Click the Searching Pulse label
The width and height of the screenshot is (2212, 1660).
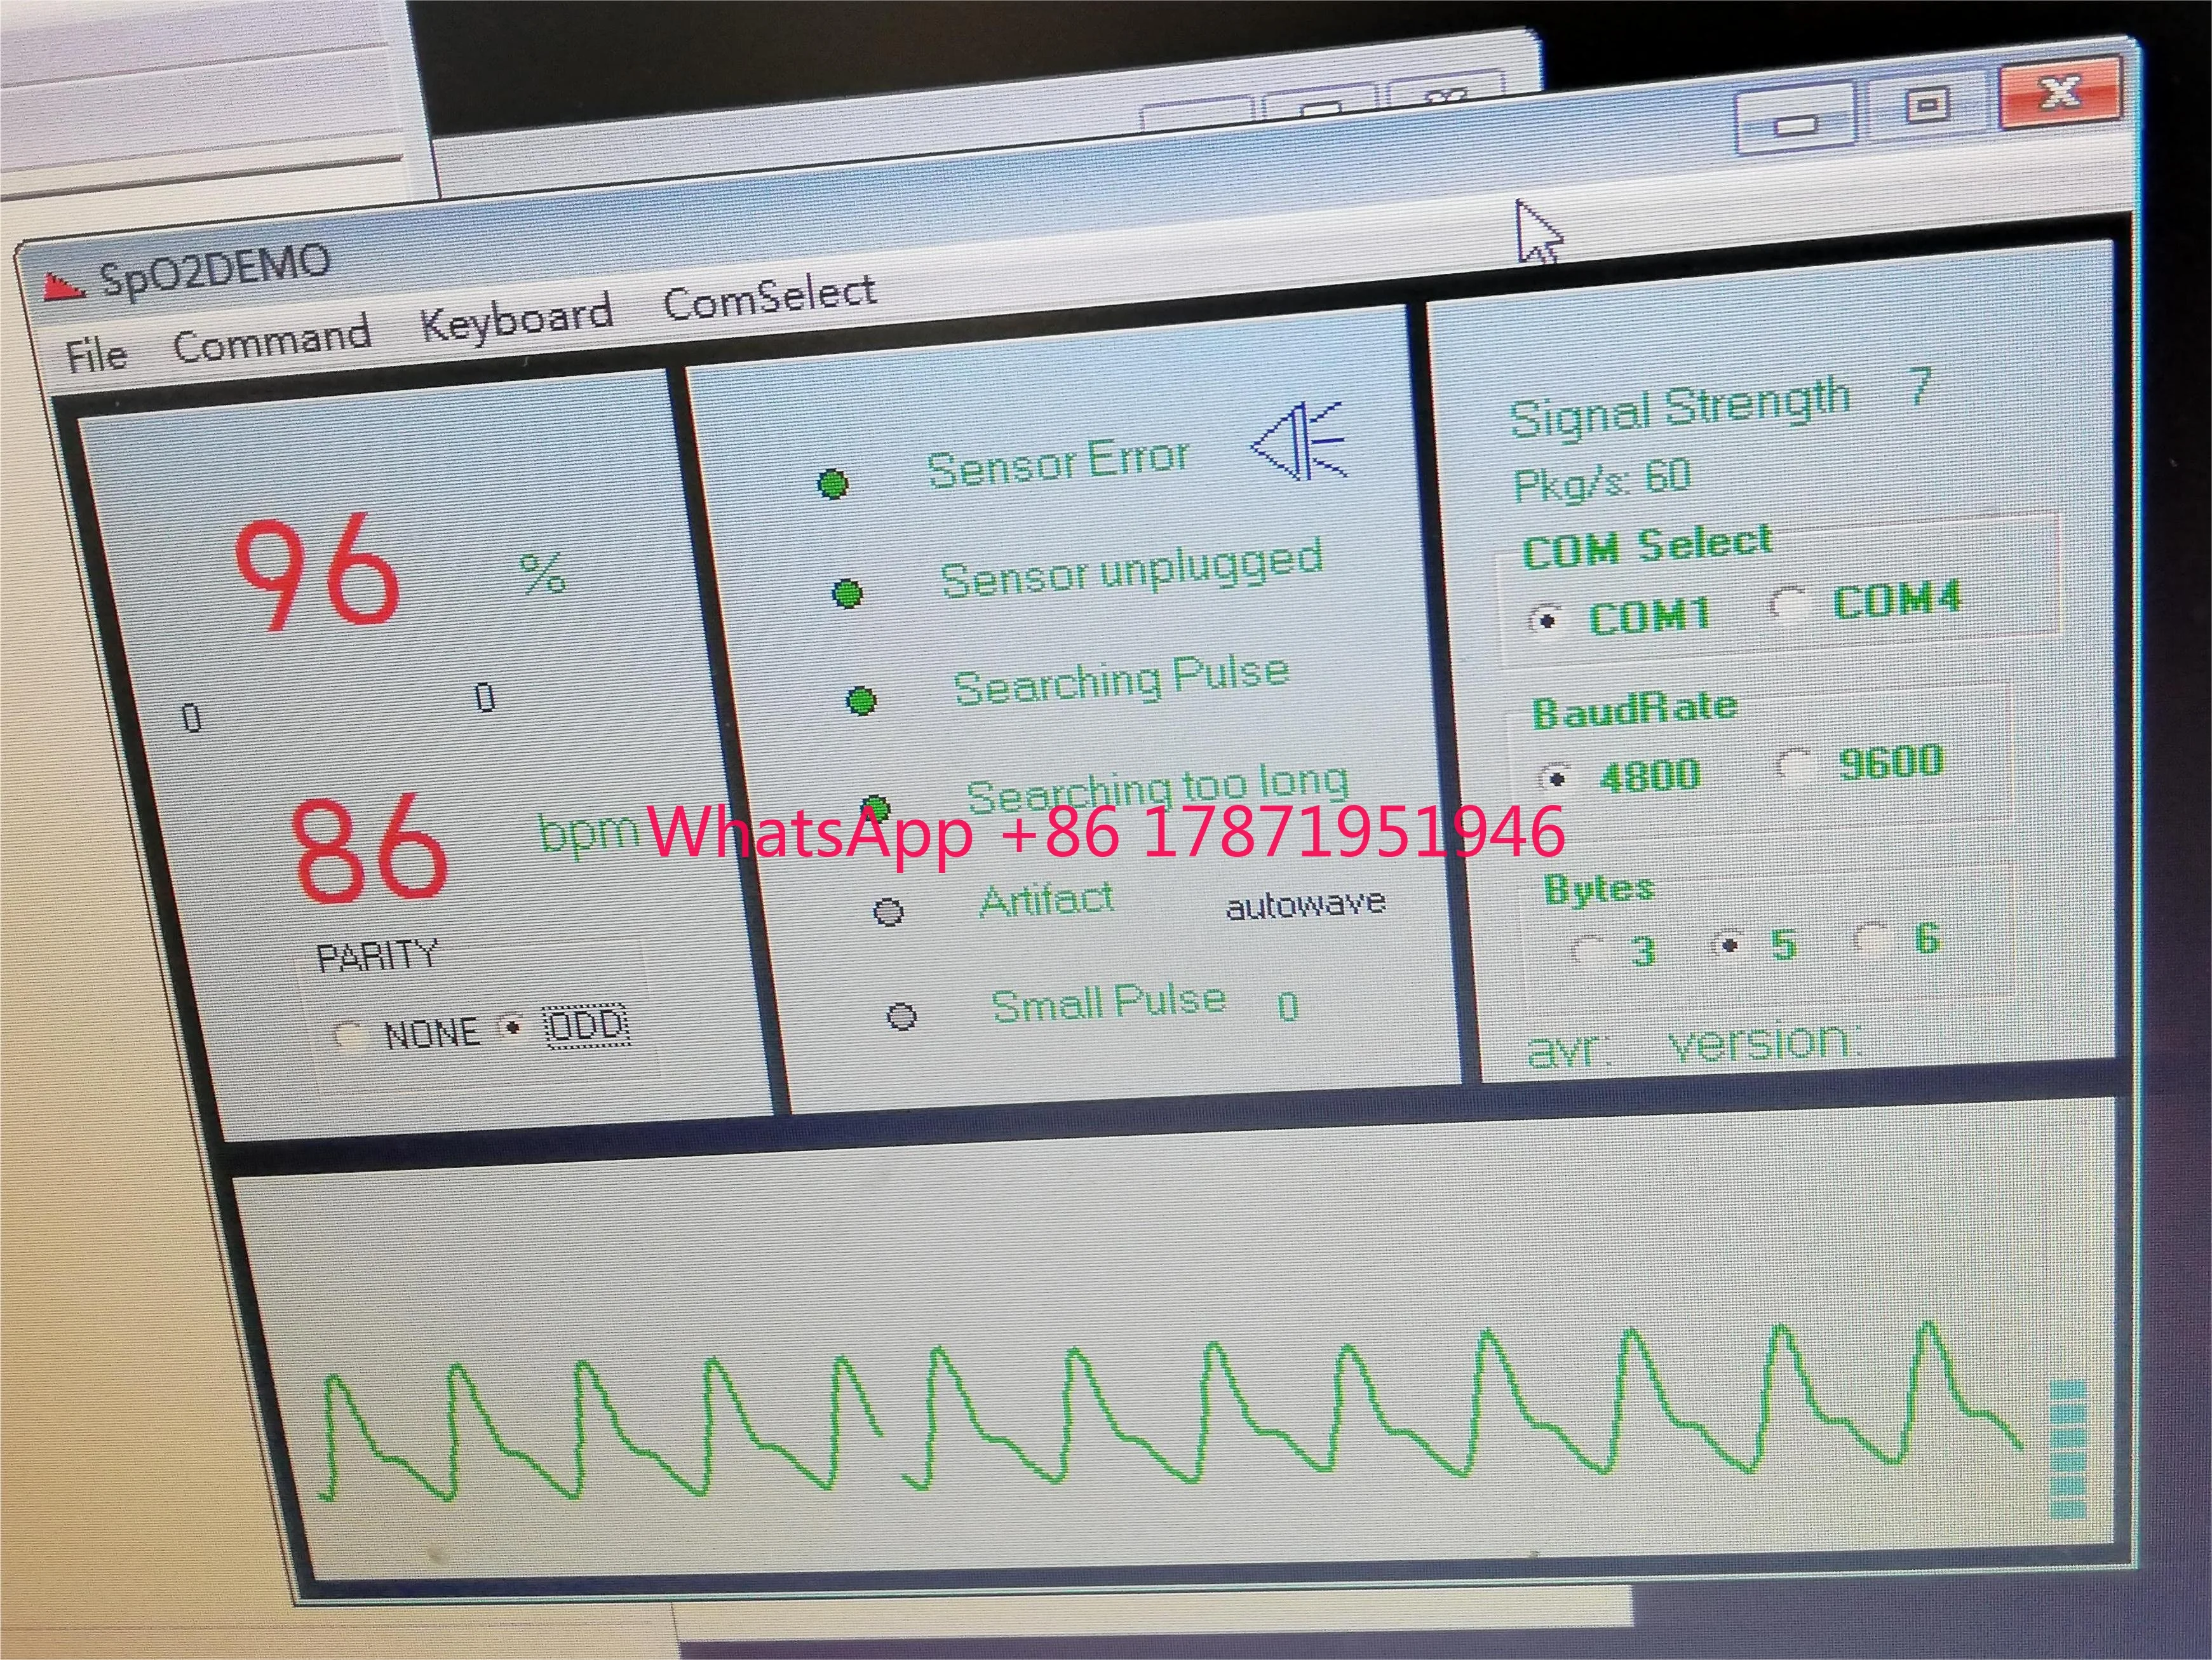pos(1121,680)
